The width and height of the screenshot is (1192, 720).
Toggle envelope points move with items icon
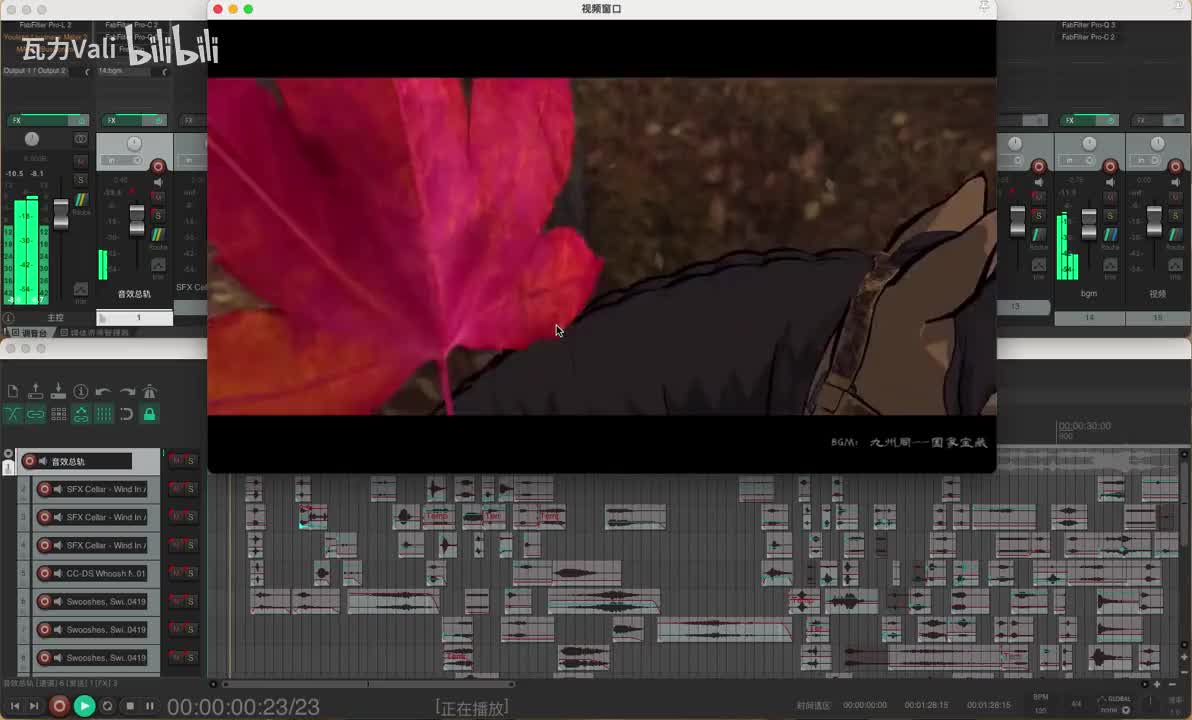(x=81, y=414)
